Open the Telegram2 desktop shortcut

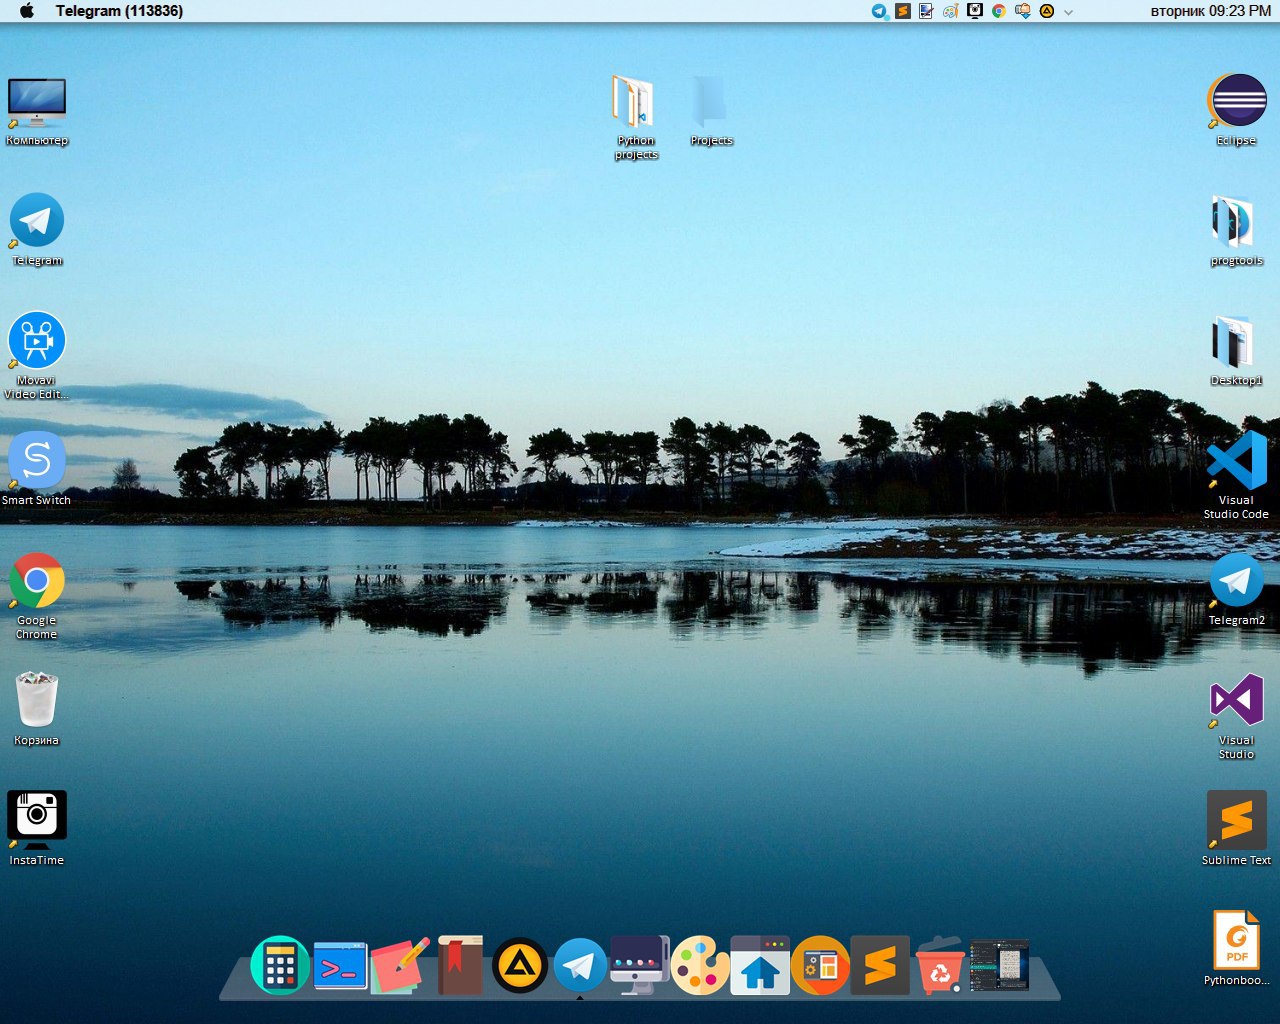coord(1237,590)
